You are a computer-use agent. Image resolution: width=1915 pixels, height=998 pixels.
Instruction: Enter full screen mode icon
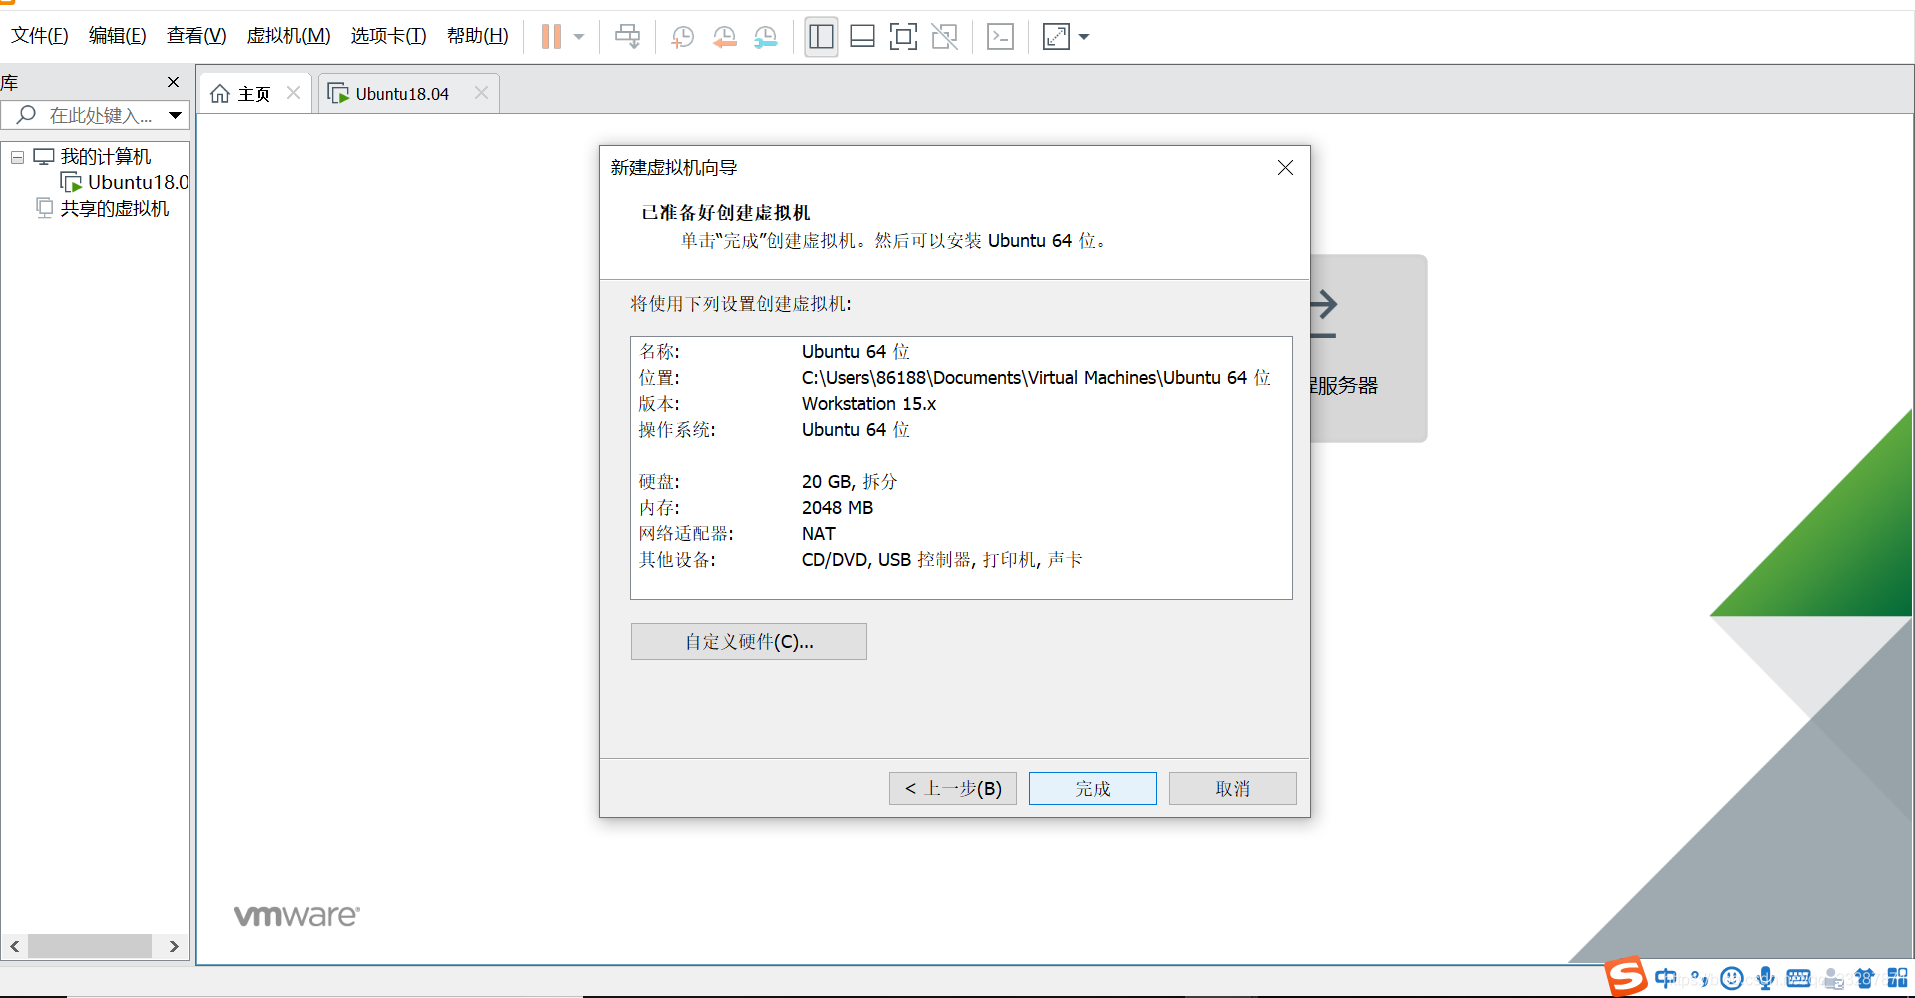903,37
